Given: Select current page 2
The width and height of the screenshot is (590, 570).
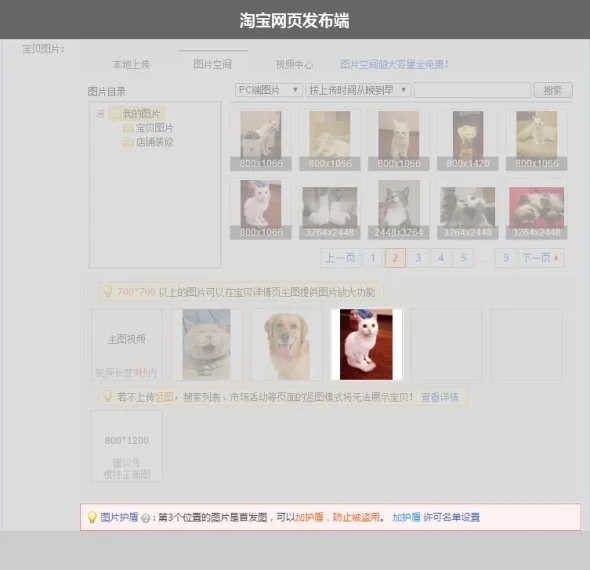Looking at the screenshot, I should [395, 258].
